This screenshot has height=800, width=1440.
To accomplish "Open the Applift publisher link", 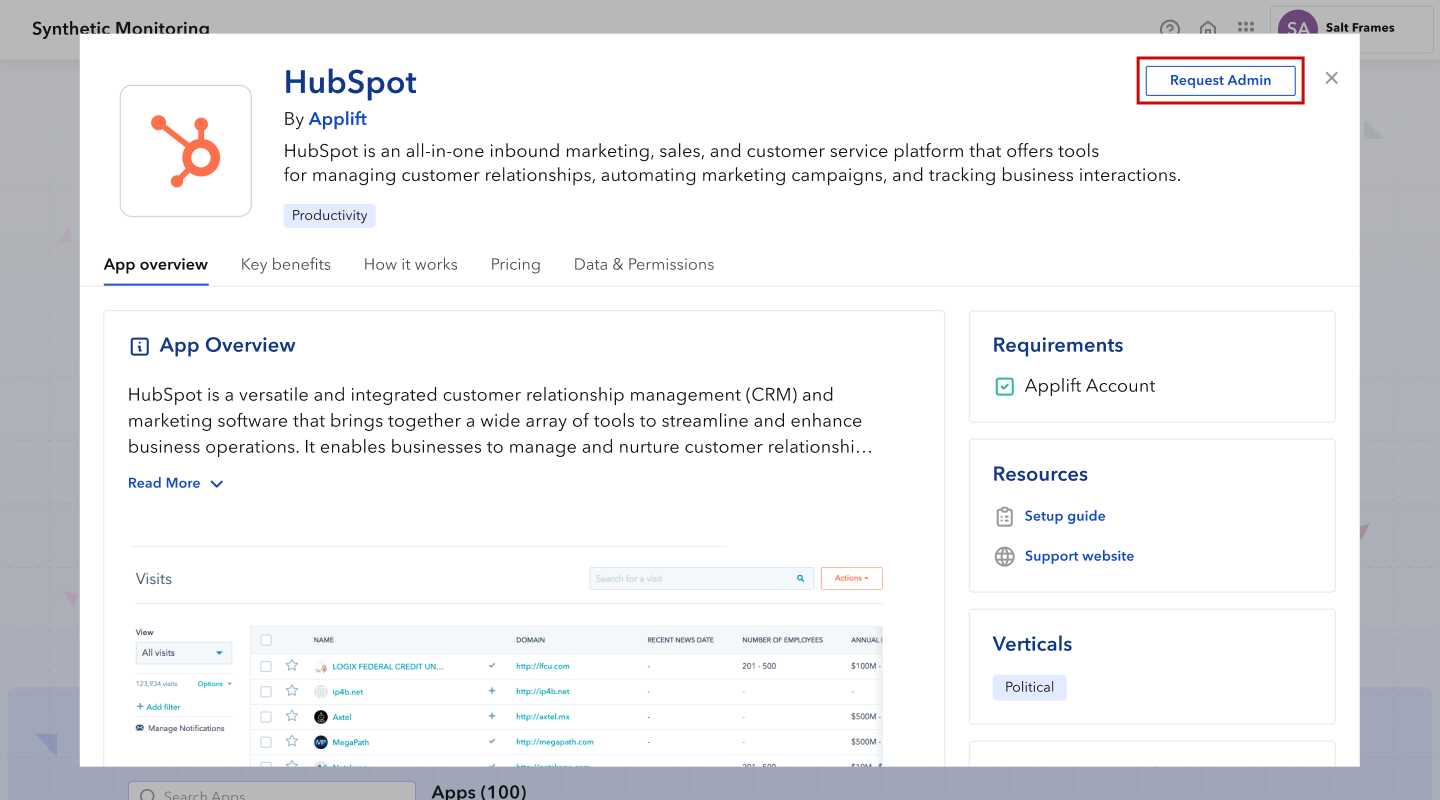I will 337,118.
